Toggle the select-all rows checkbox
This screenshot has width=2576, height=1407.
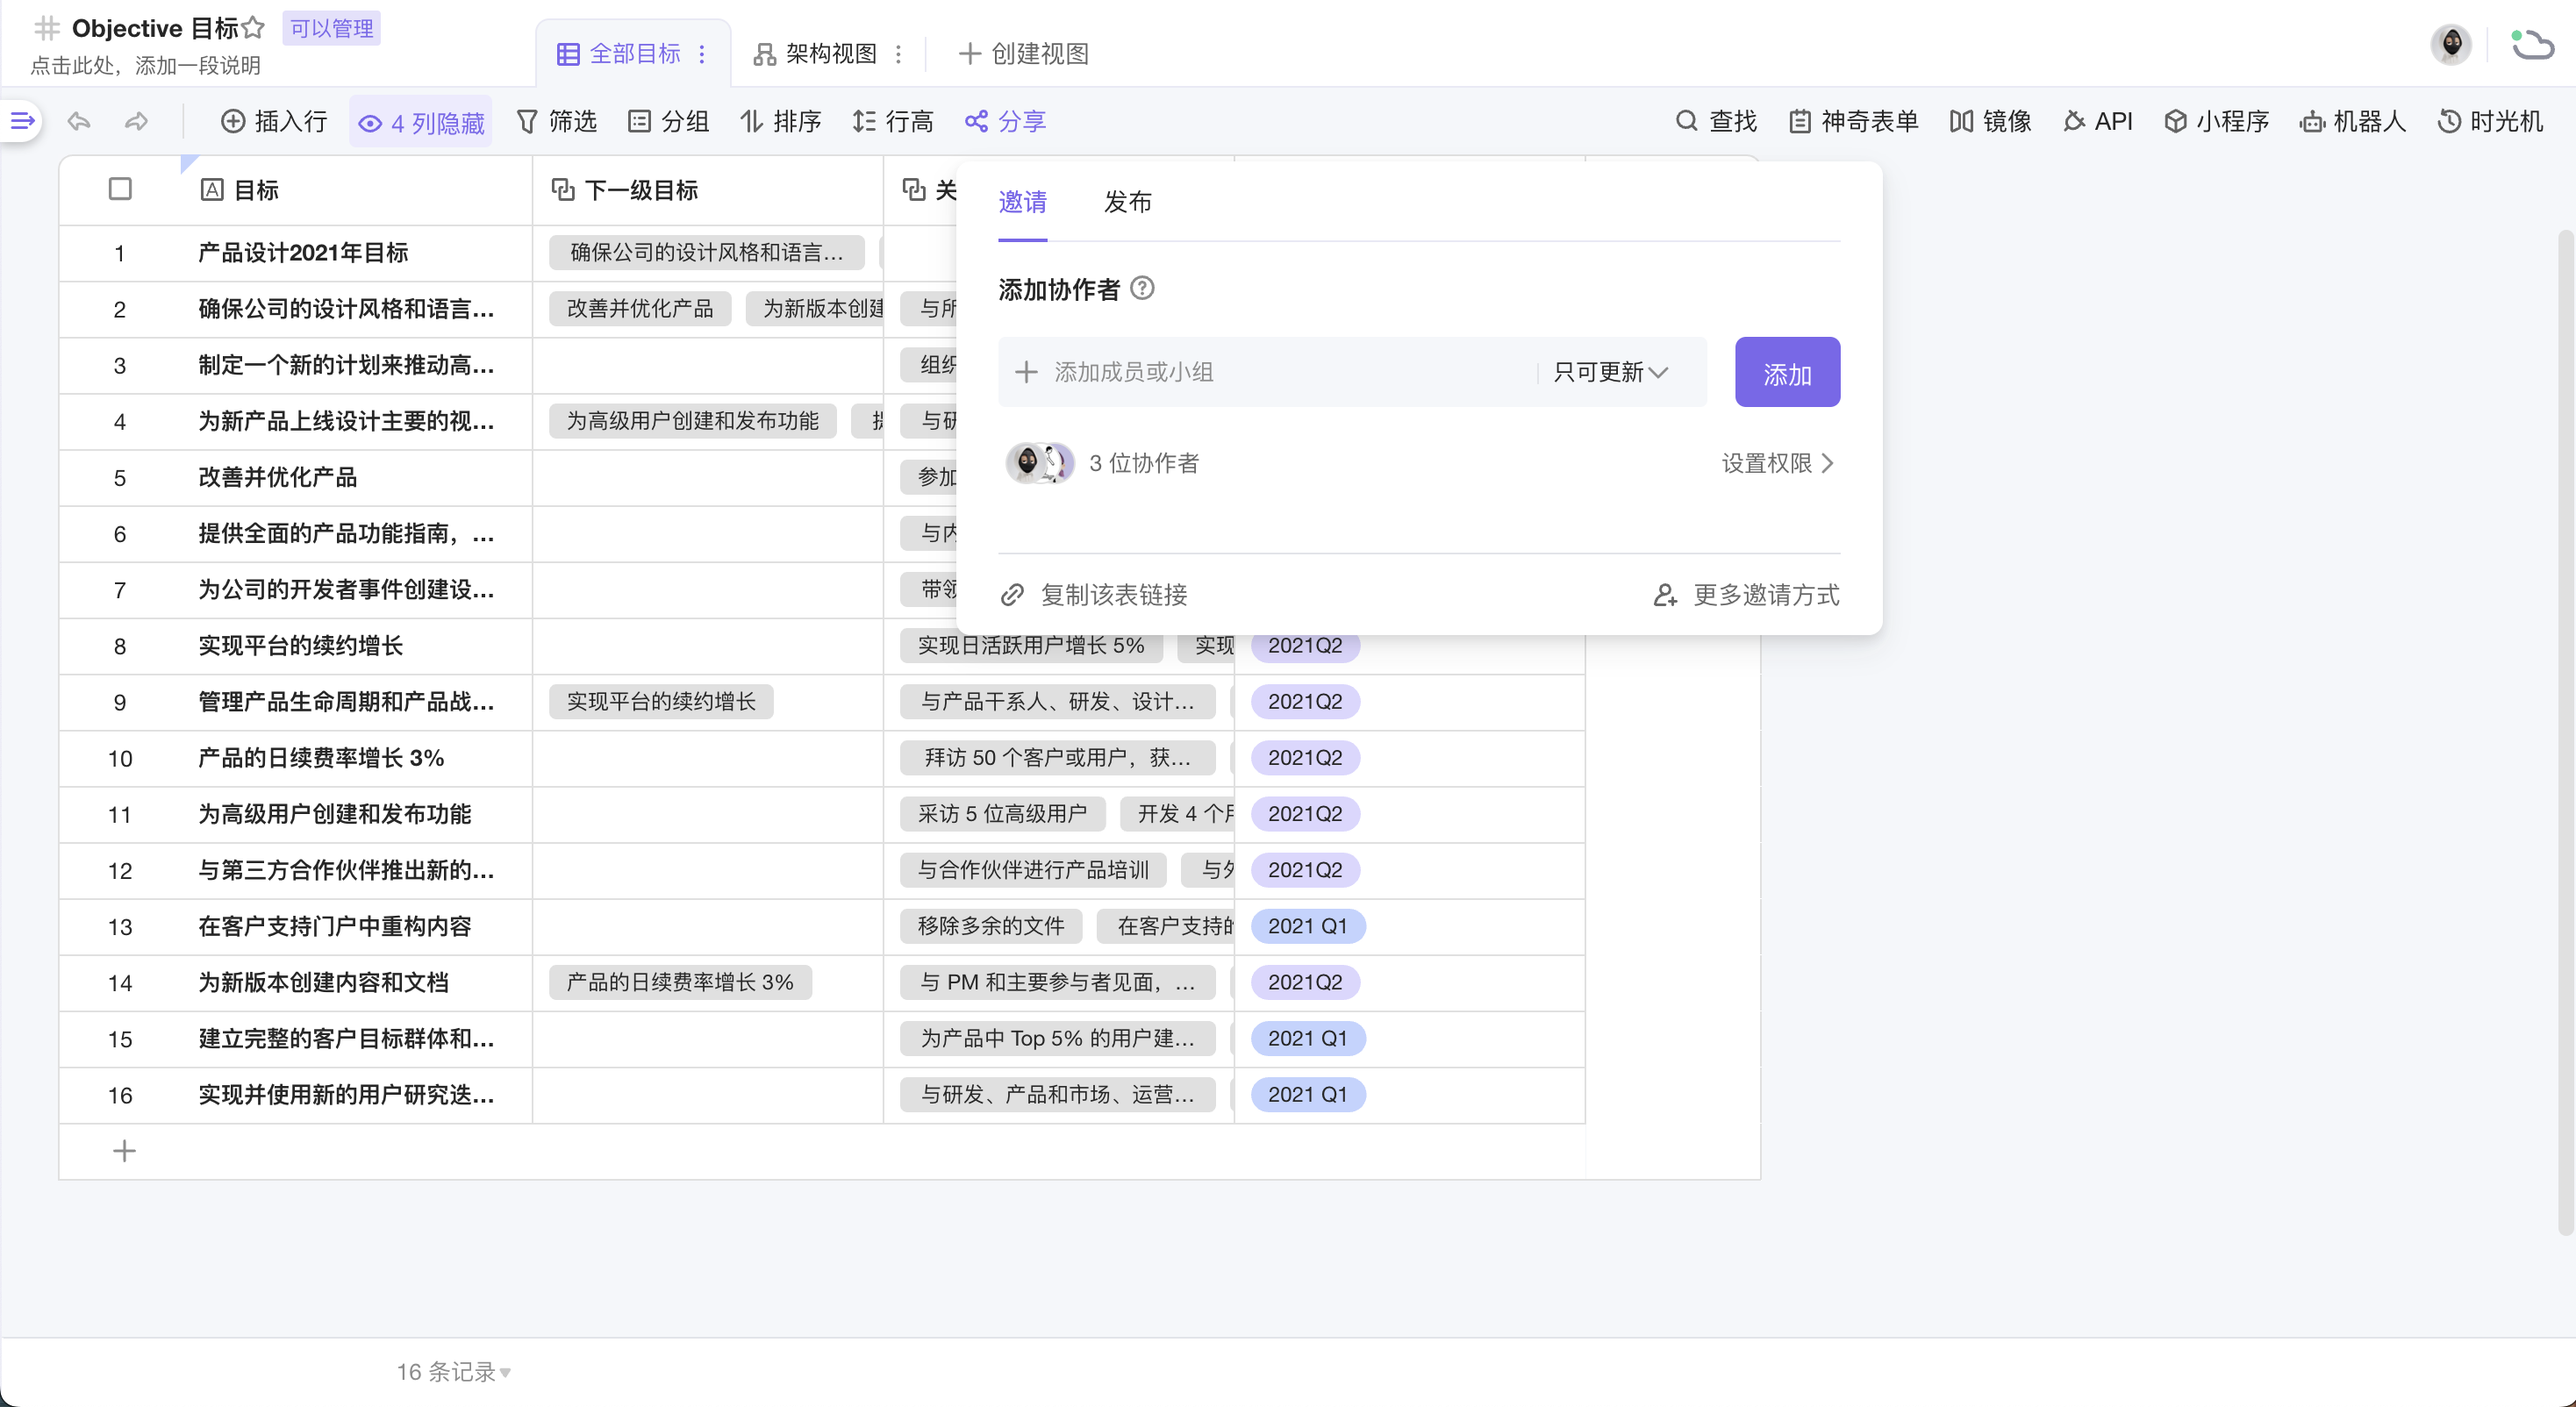120,189
